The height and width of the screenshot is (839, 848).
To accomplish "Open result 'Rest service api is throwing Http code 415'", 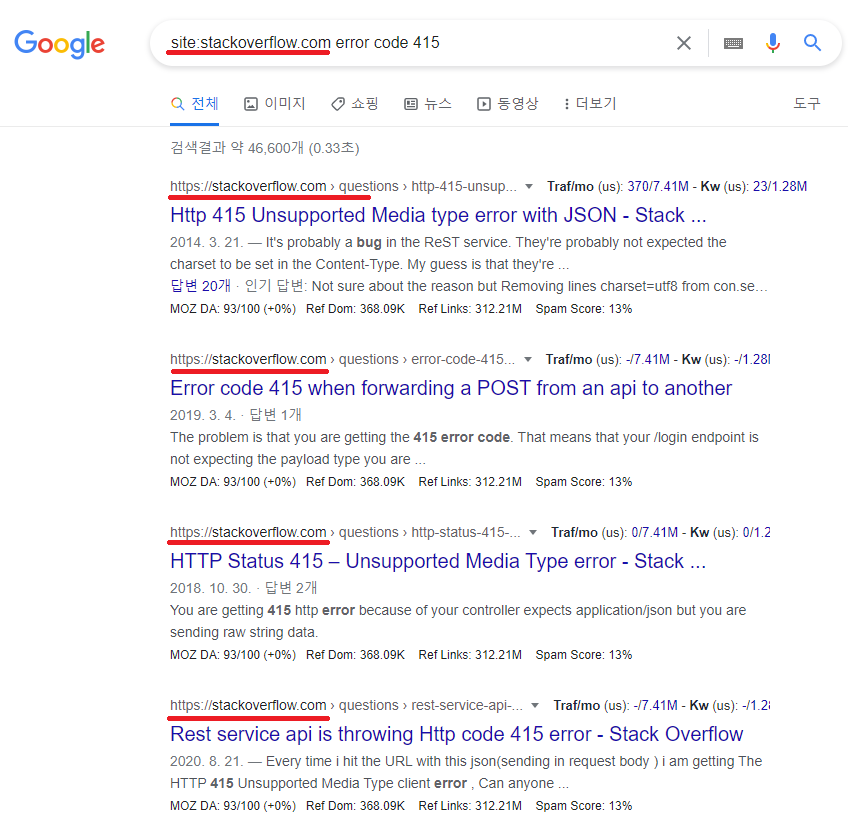I will point(456,735).
